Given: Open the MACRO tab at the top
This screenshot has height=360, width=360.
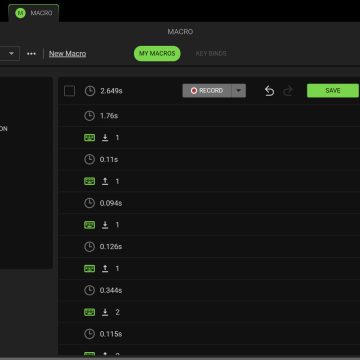Looking at the screenshot, I should pos(34,13).
